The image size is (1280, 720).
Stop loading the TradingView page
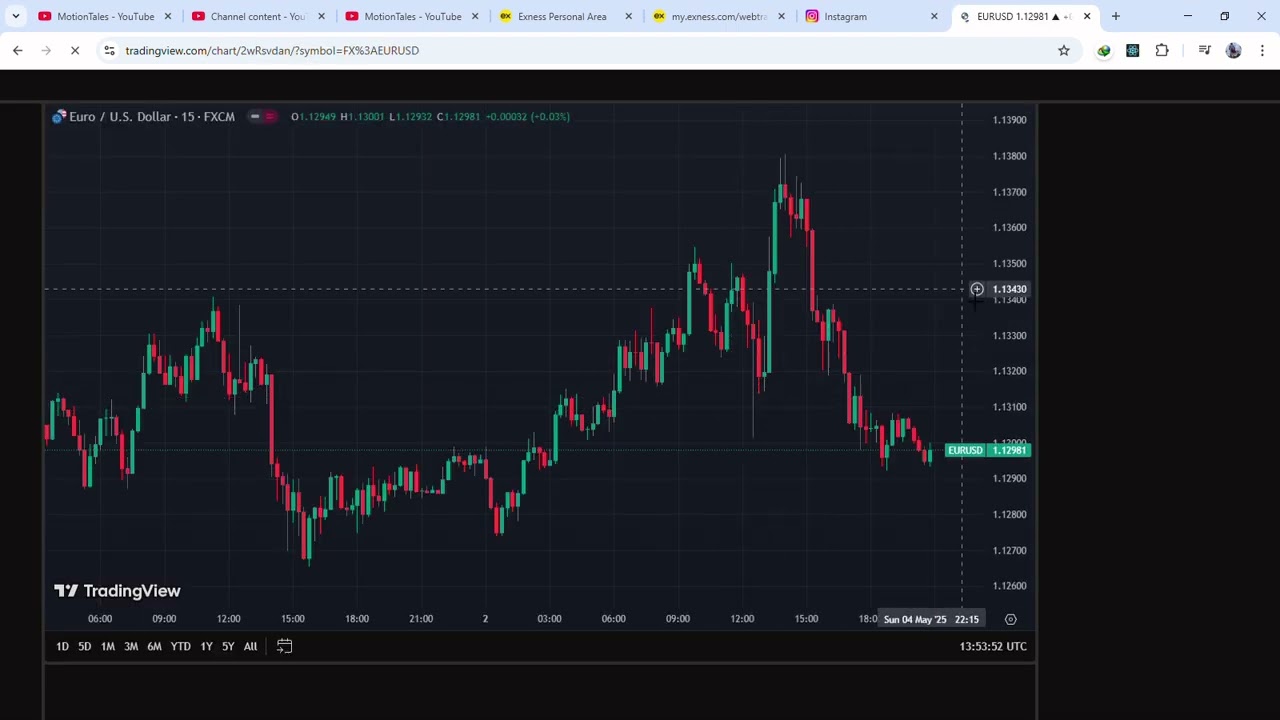click(x=75, y=50)
